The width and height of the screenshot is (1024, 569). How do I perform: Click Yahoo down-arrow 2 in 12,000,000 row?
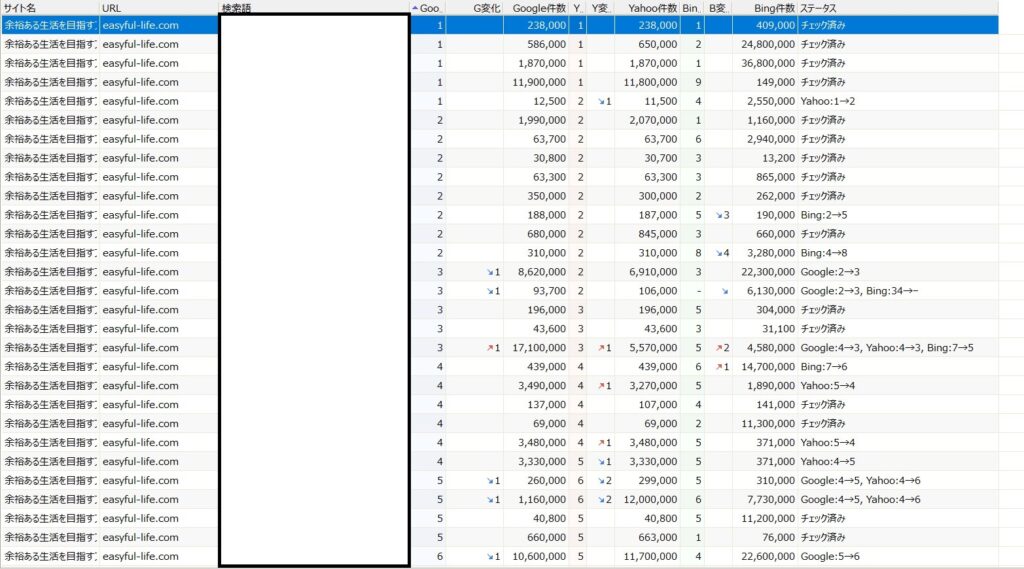605,499
